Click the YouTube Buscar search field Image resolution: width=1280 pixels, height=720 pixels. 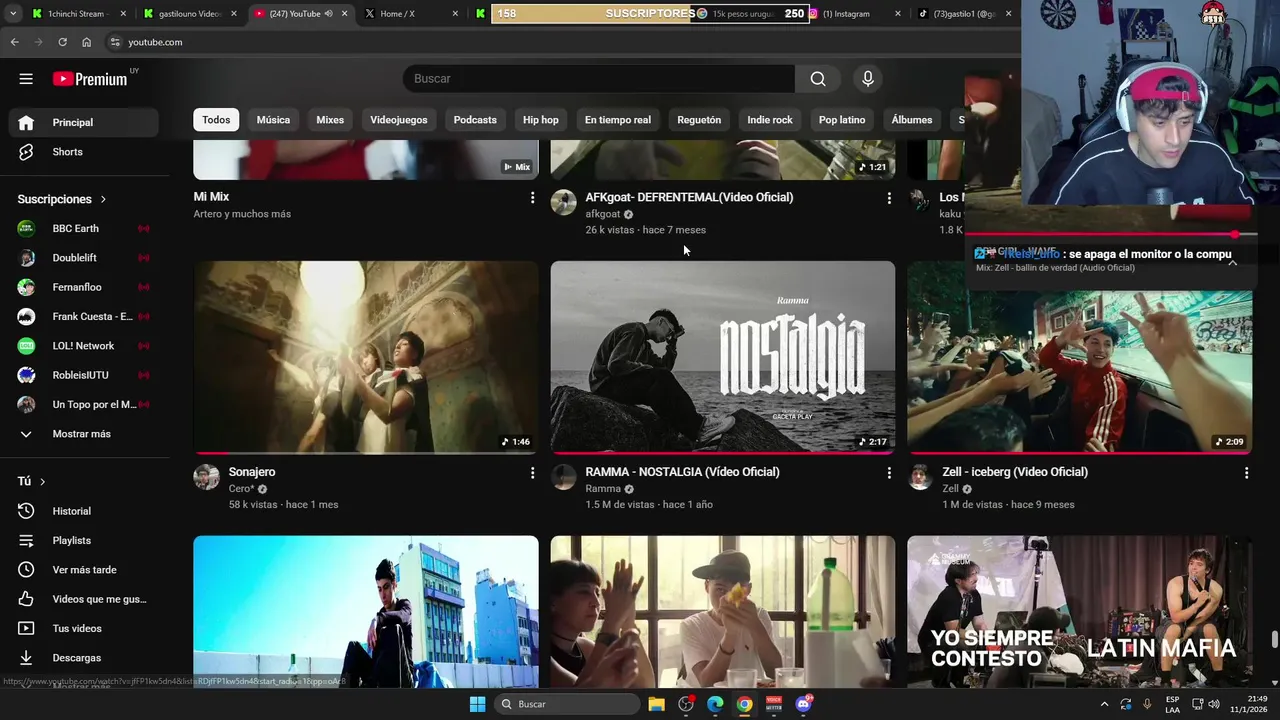599,79
